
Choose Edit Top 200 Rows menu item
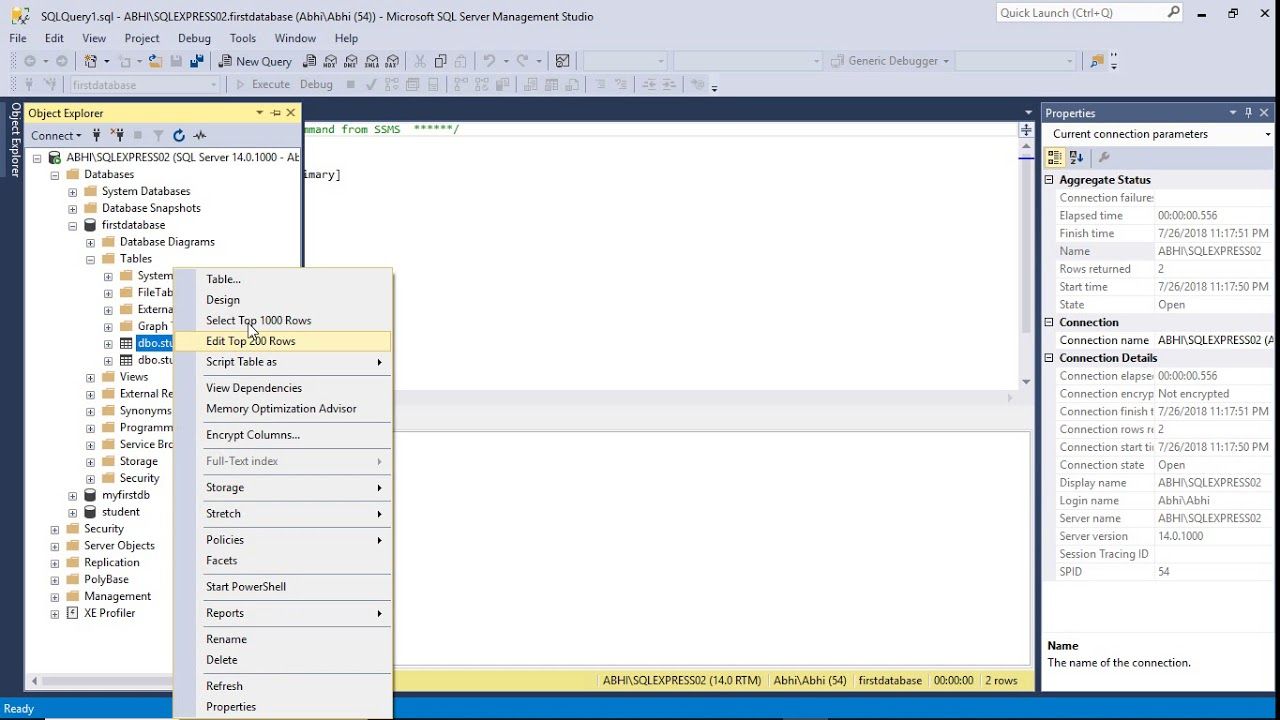[283, 341]
